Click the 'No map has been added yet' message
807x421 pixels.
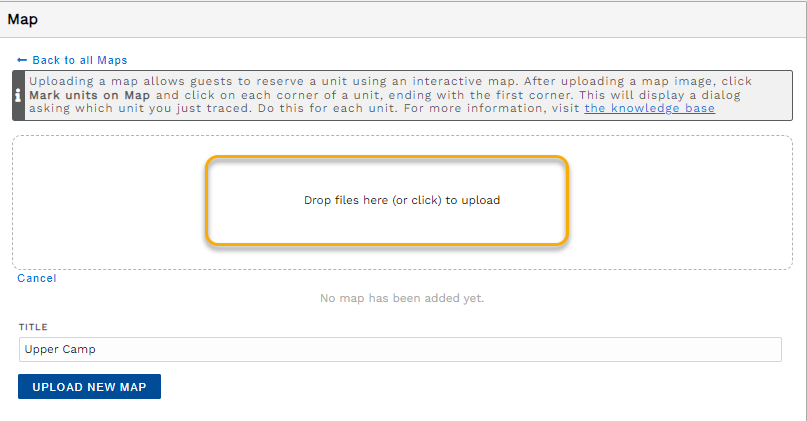pyautogui.click(x=401, y=298)
